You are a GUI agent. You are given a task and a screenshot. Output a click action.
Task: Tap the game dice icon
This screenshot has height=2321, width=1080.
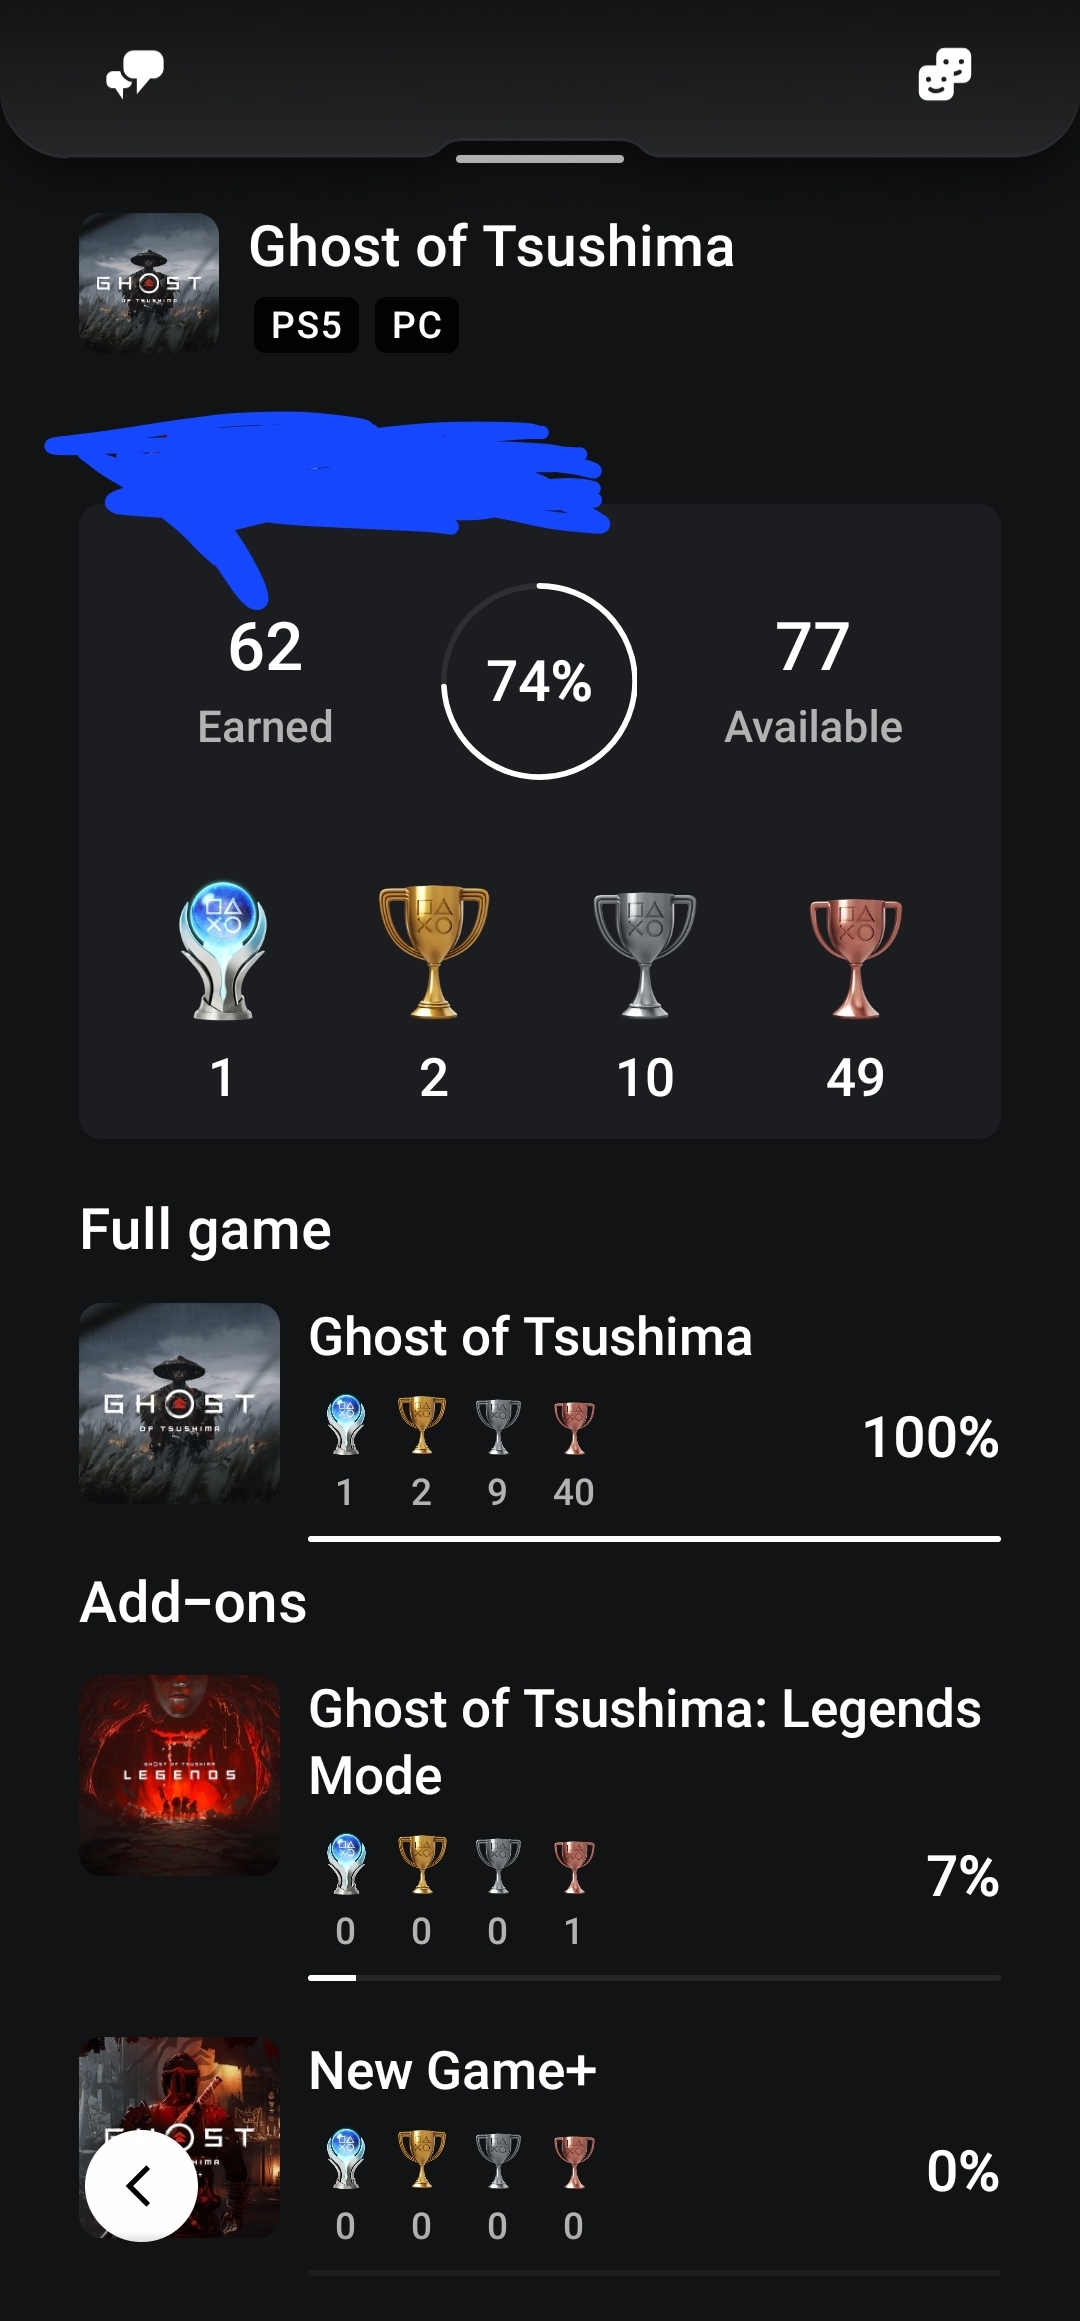[944, 75]
